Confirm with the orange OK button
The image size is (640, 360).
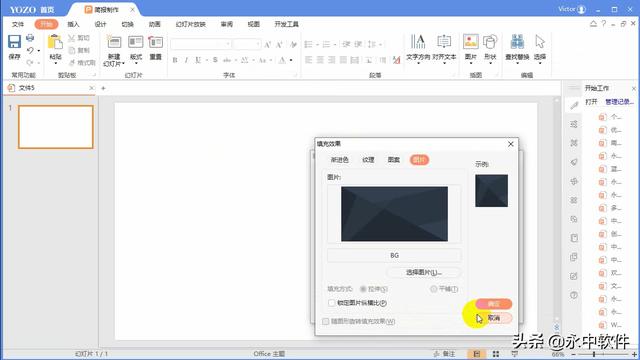pyautogui.click(x=493, y=304)
